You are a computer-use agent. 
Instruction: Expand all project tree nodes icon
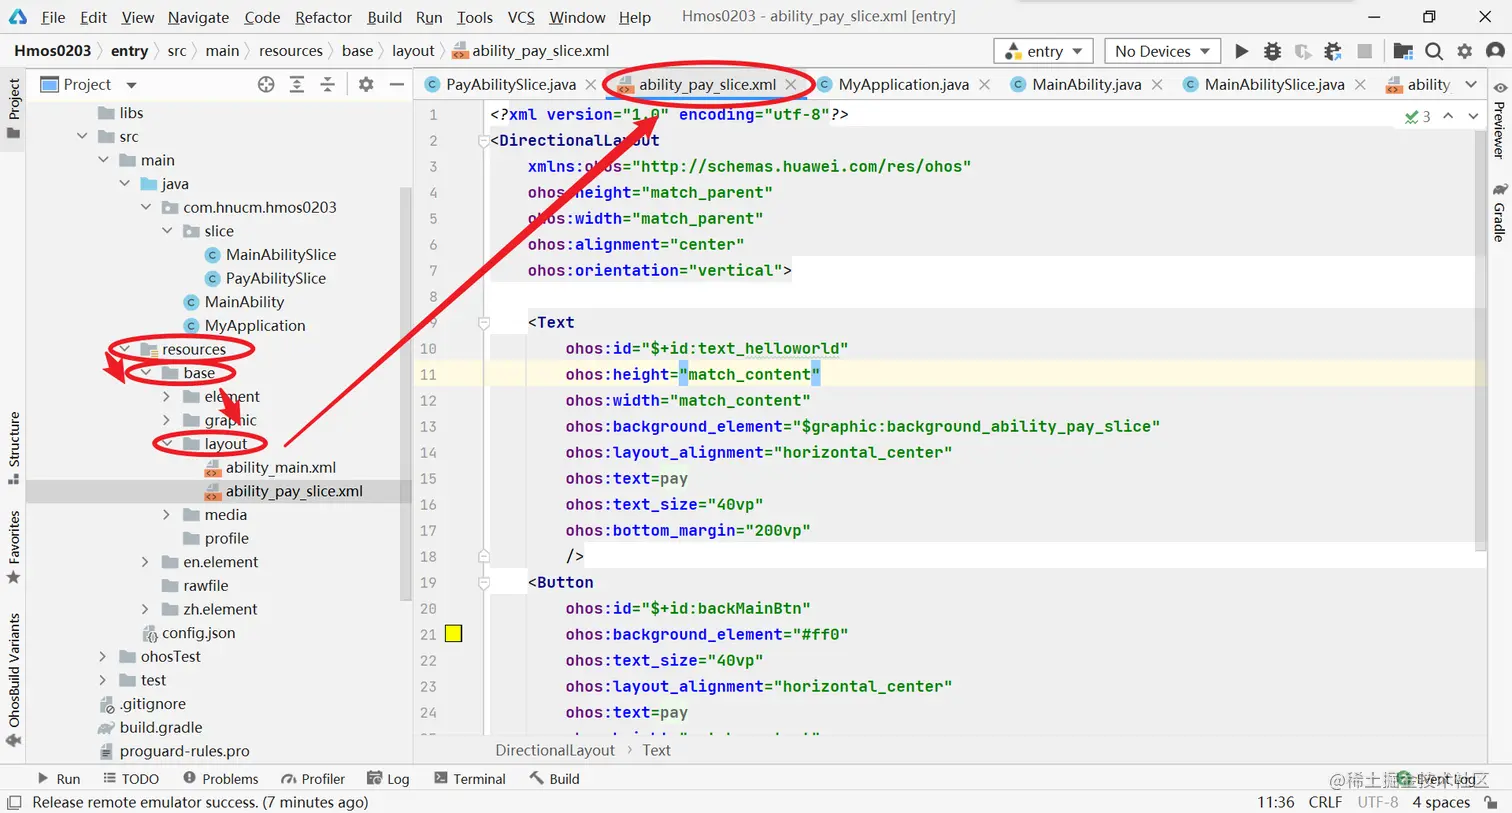297,85
